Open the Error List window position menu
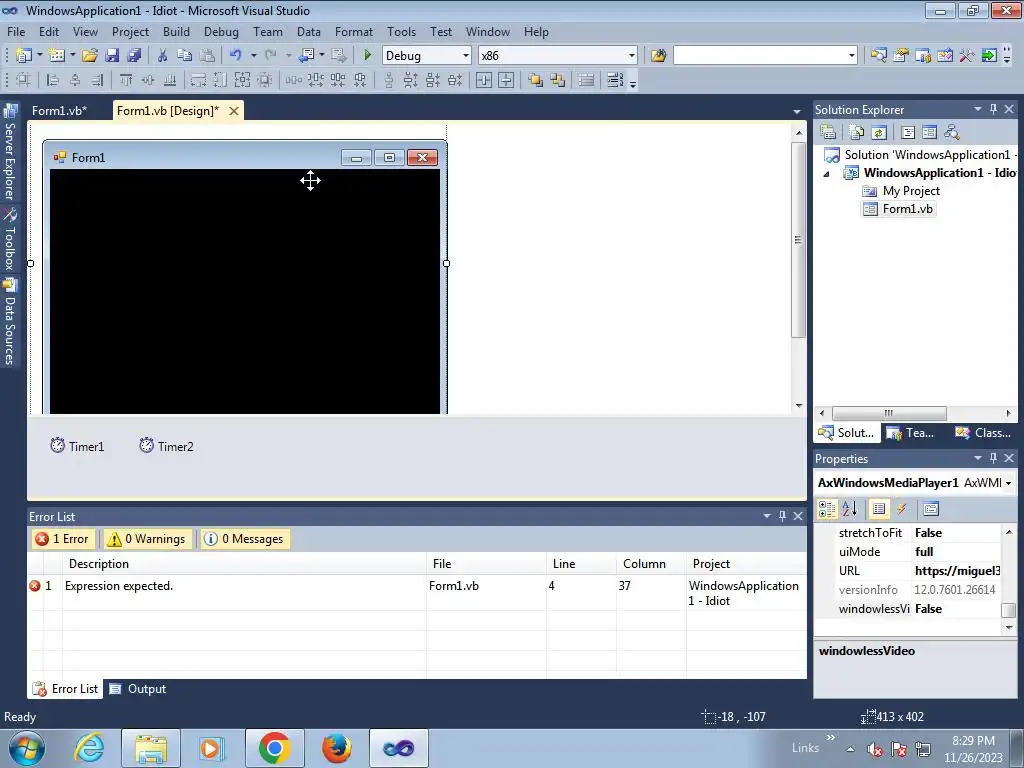 [x=767, y=516]
